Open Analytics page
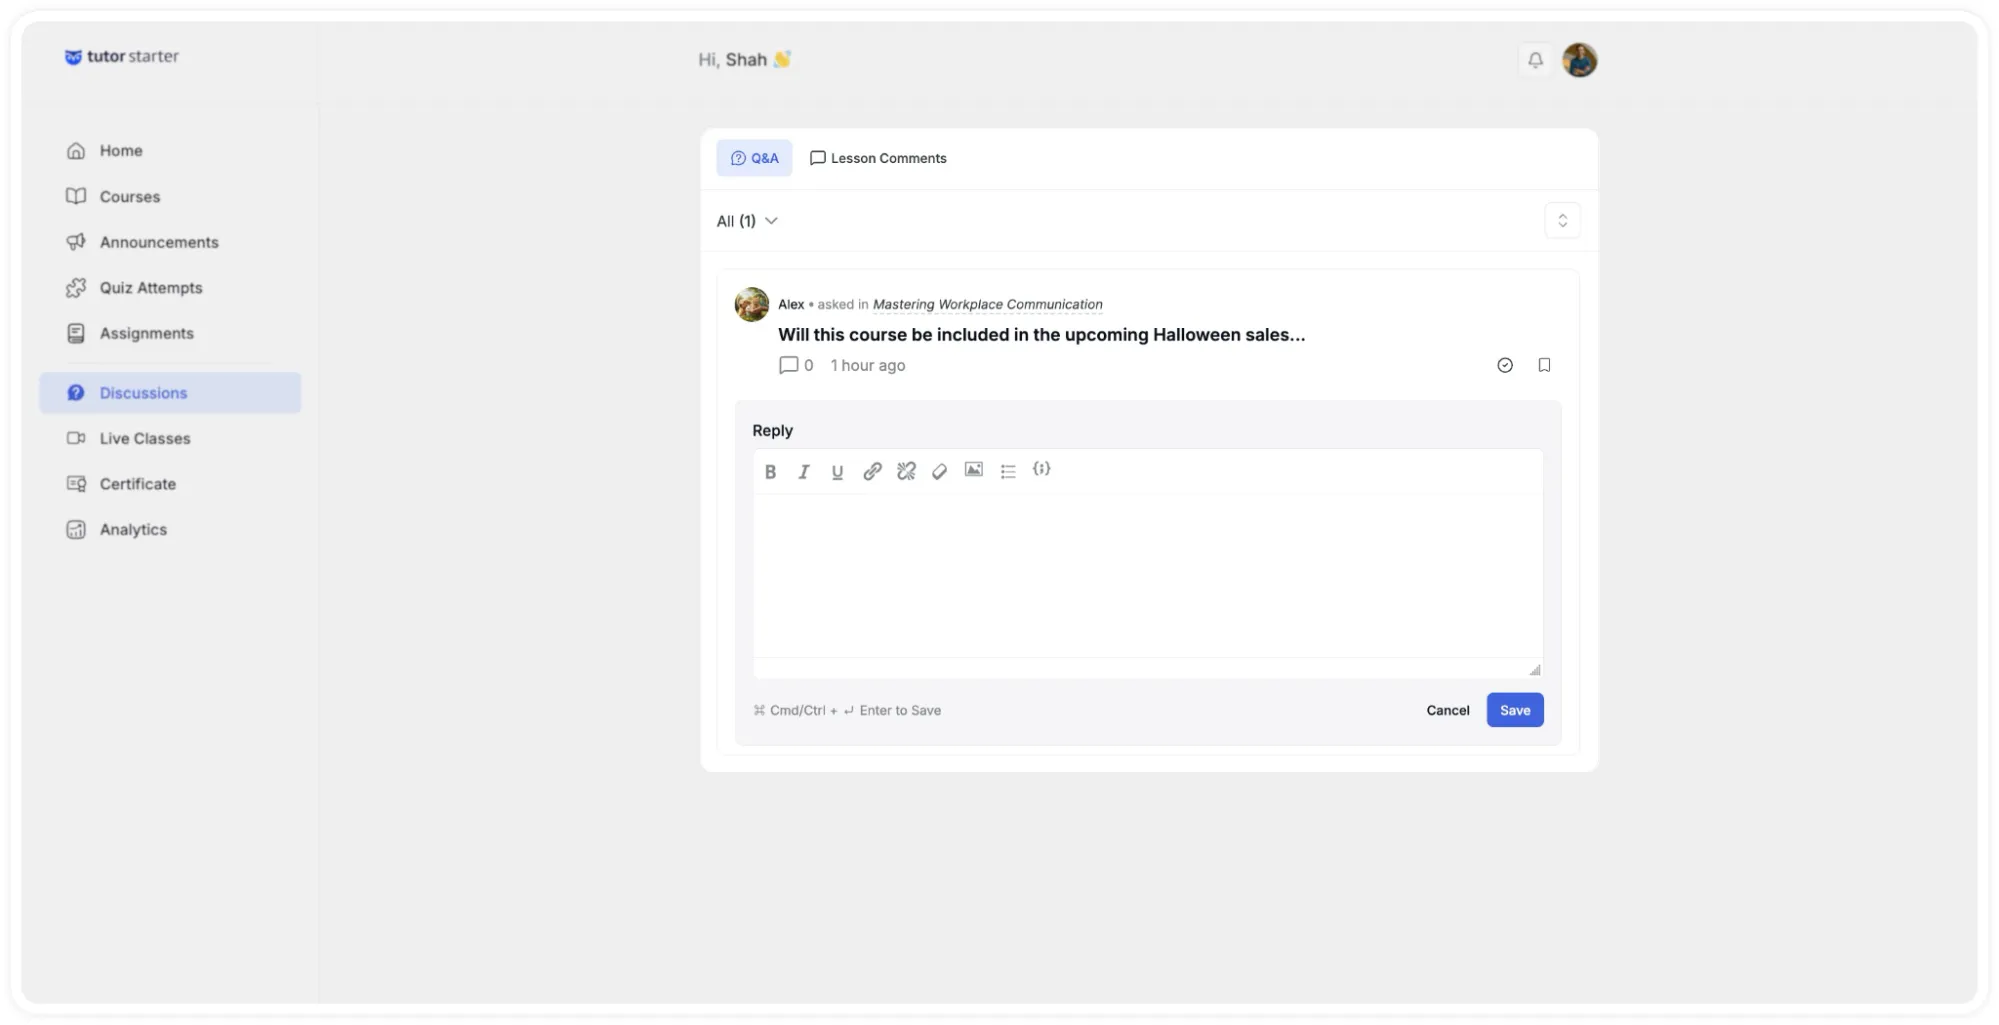 116,530
